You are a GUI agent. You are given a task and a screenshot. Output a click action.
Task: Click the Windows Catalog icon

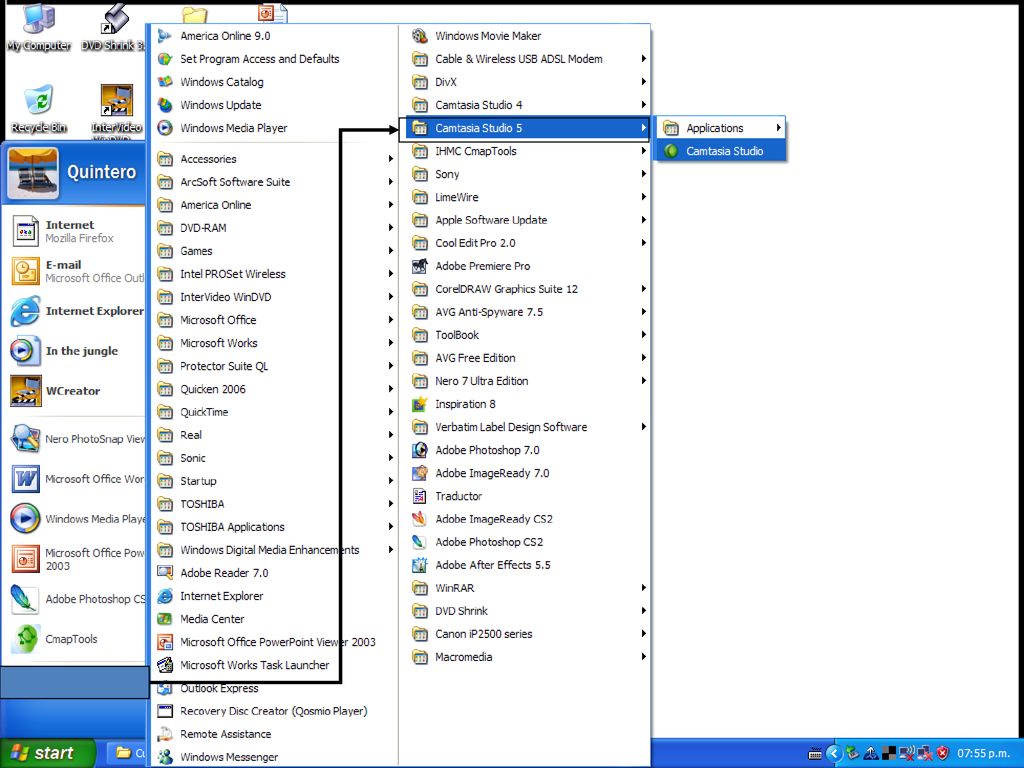point(165,82)
